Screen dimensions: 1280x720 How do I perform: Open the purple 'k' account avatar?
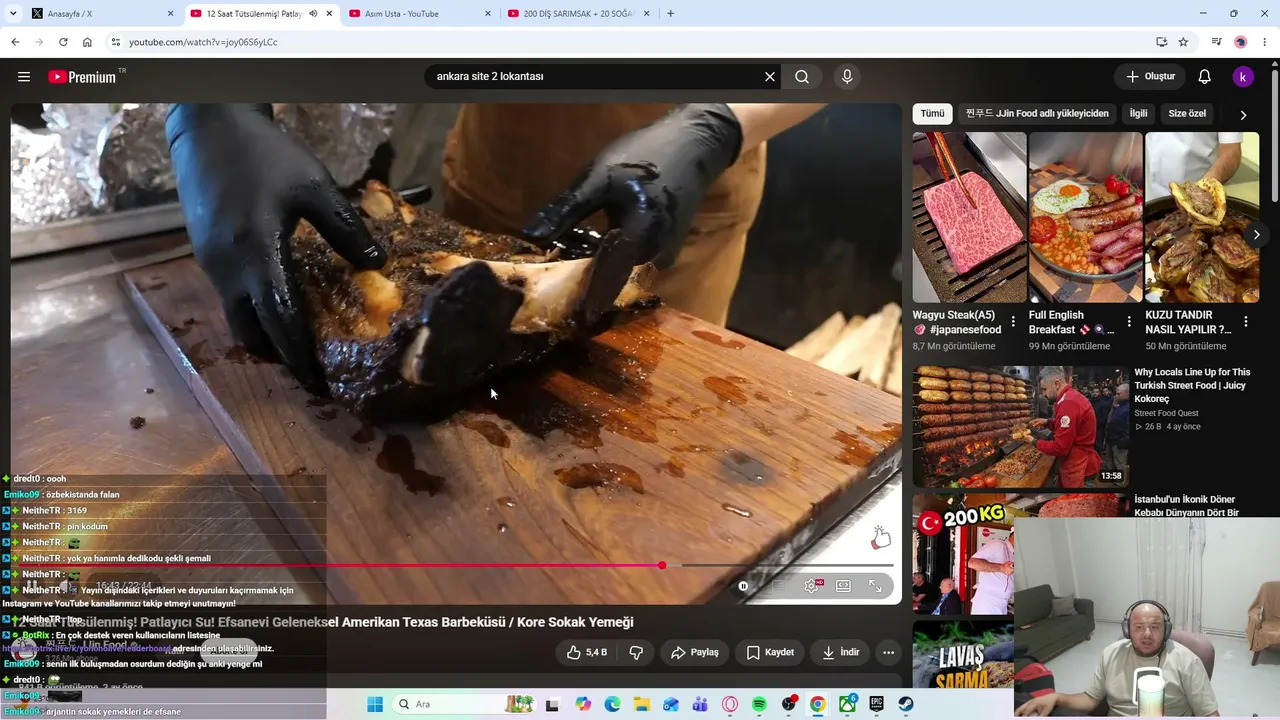[1242, 77]
